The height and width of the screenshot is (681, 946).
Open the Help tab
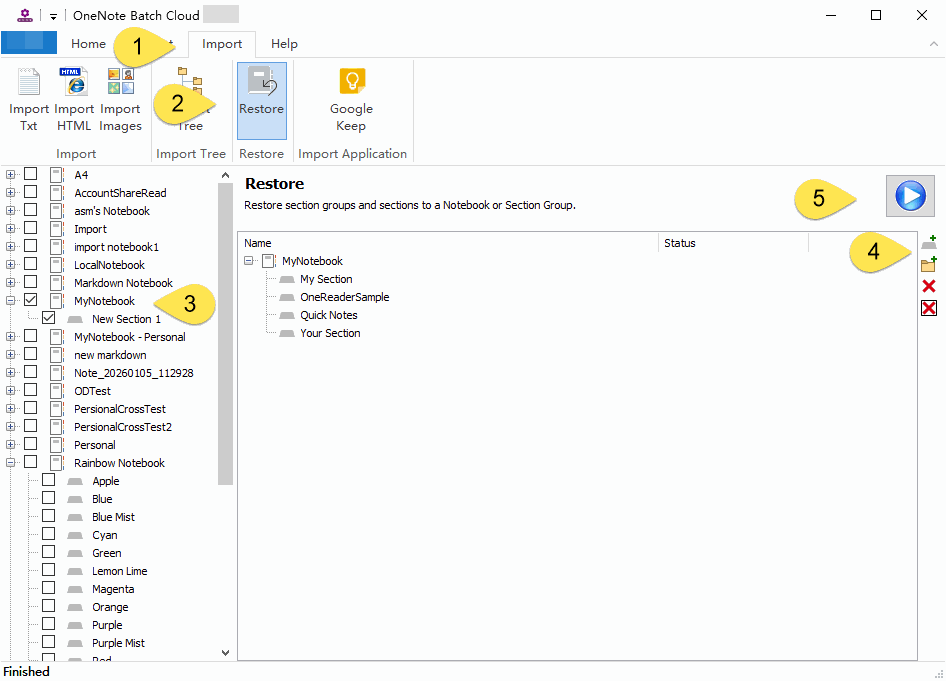point(284,44)
